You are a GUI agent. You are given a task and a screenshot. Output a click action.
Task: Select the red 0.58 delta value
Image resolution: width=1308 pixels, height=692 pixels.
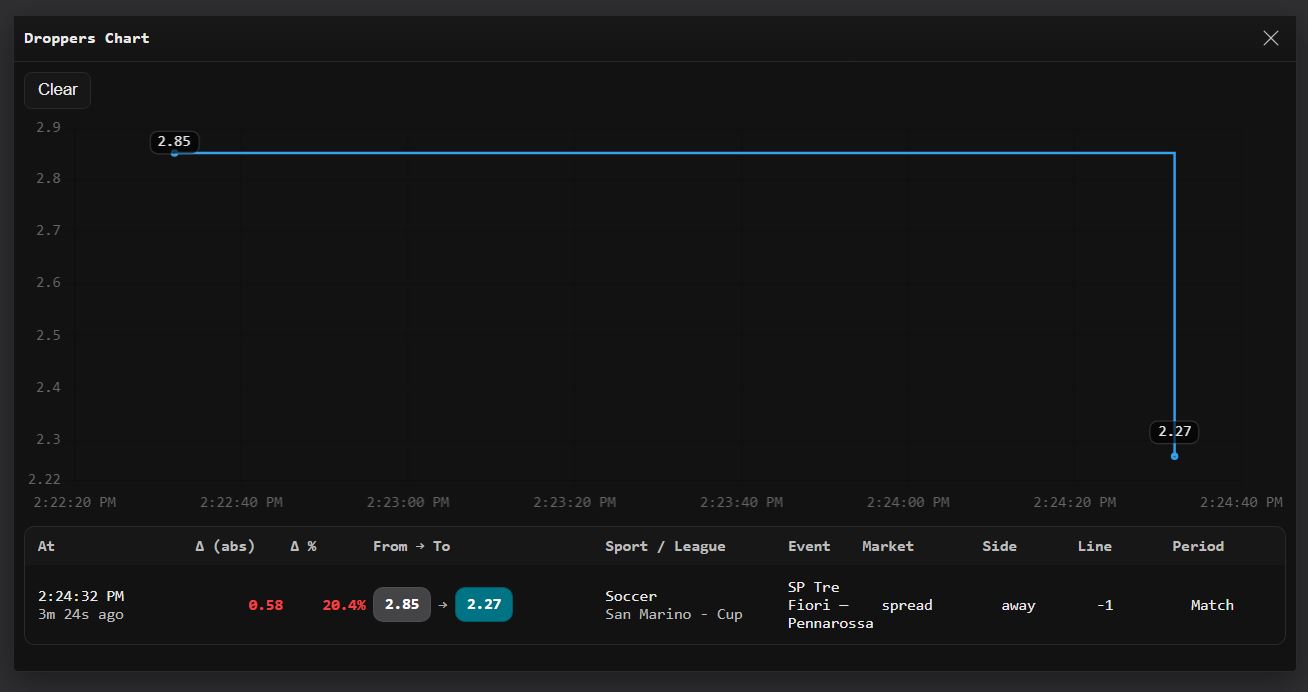click(x=265, y=605)
